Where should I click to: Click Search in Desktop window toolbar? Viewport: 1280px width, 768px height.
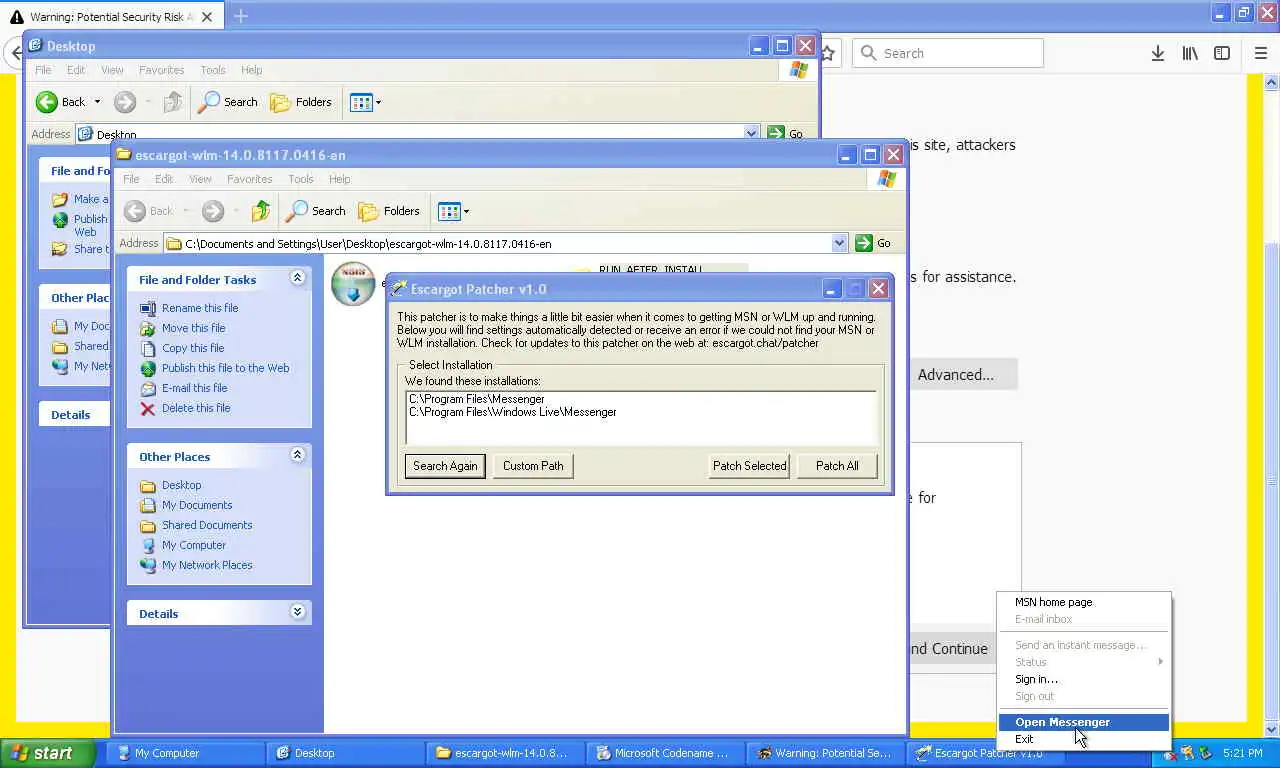coord(228,102)
